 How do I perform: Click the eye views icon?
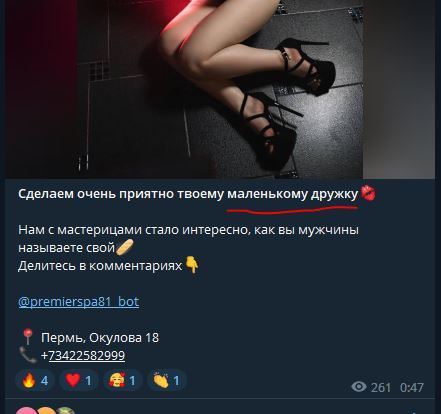[x=359, y=387]
